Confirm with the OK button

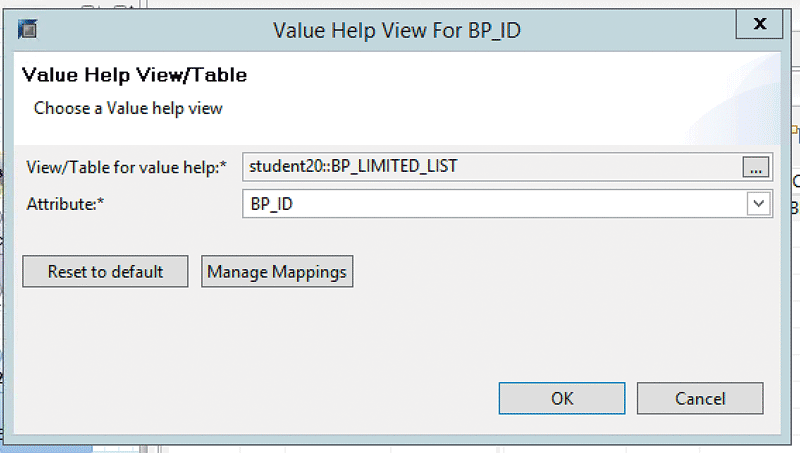tap(562, 398)
